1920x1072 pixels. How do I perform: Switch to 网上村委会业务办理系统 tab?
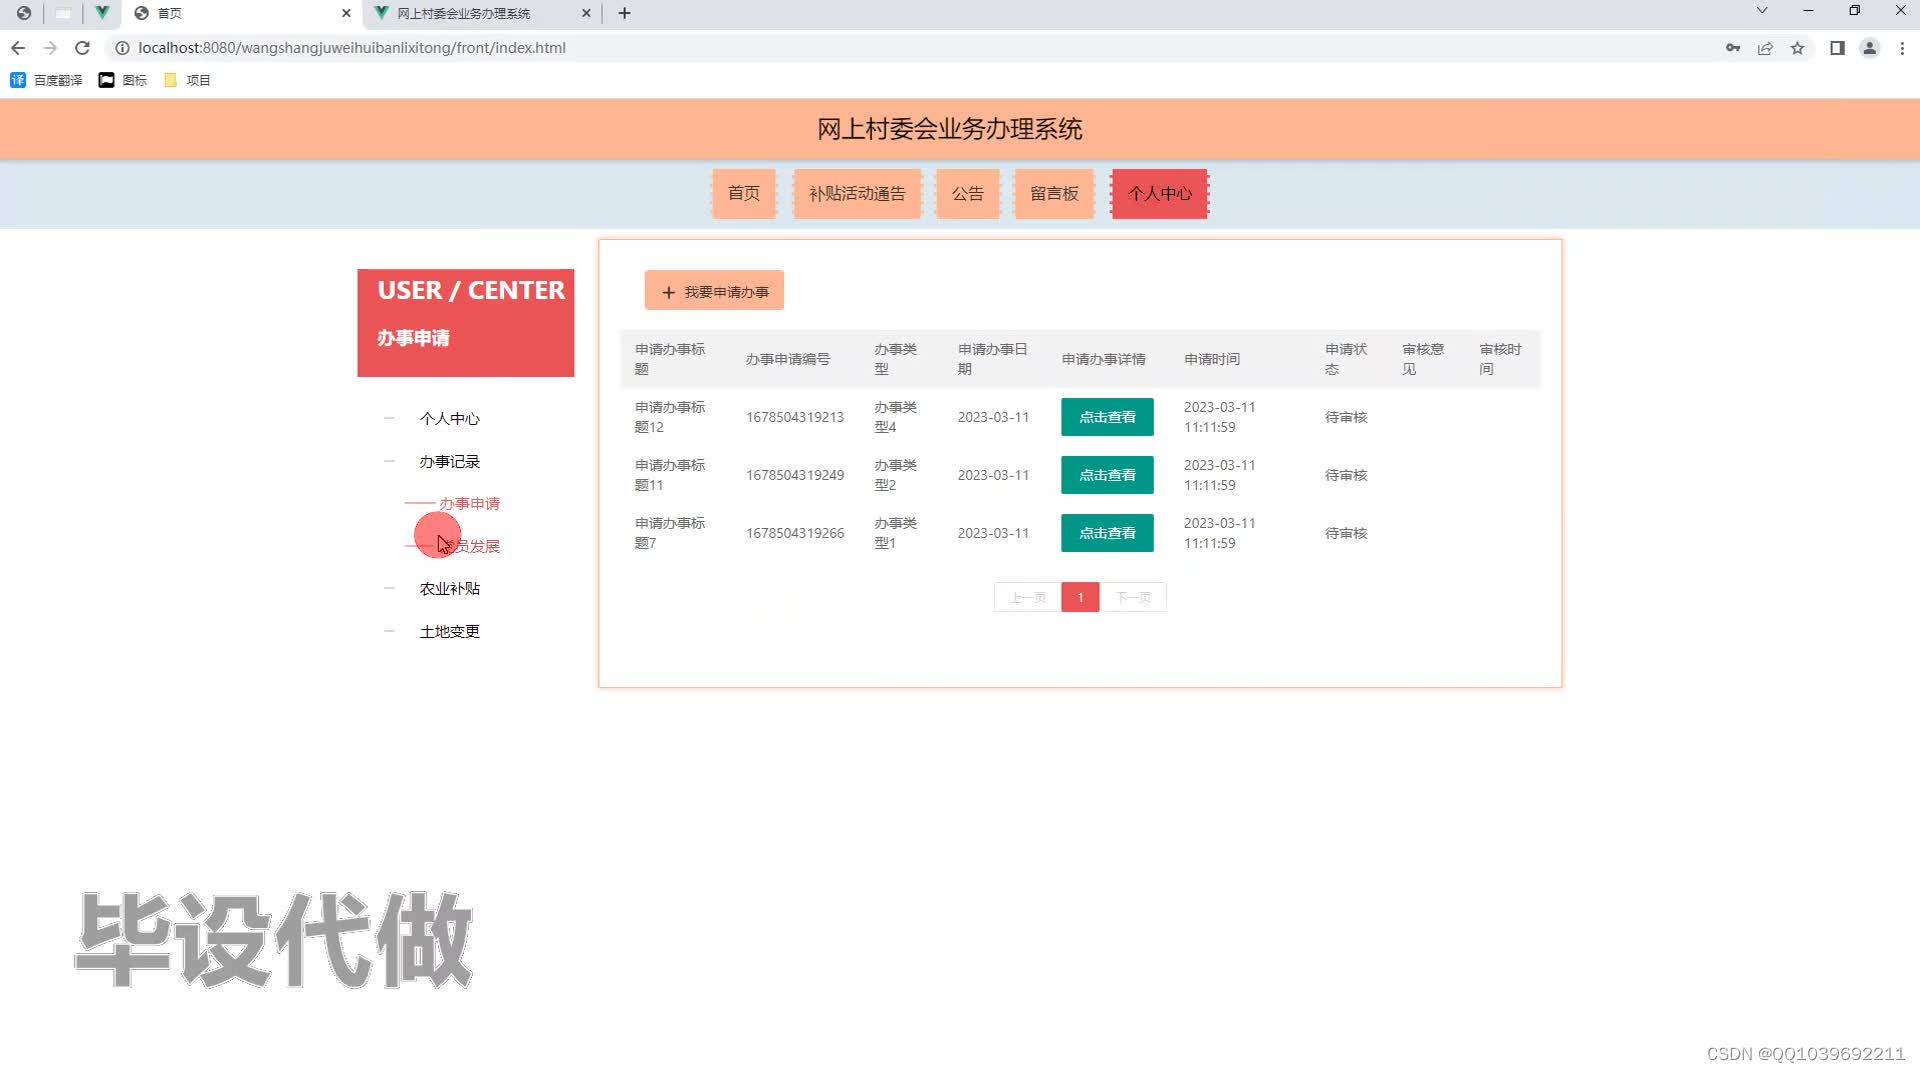[x=482, y=13]
